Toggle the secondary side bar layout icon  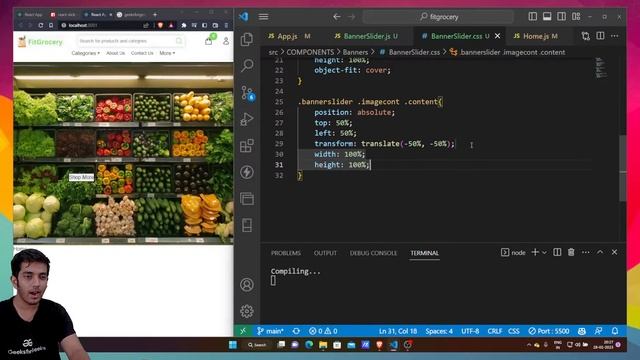(x=562, y=16)
